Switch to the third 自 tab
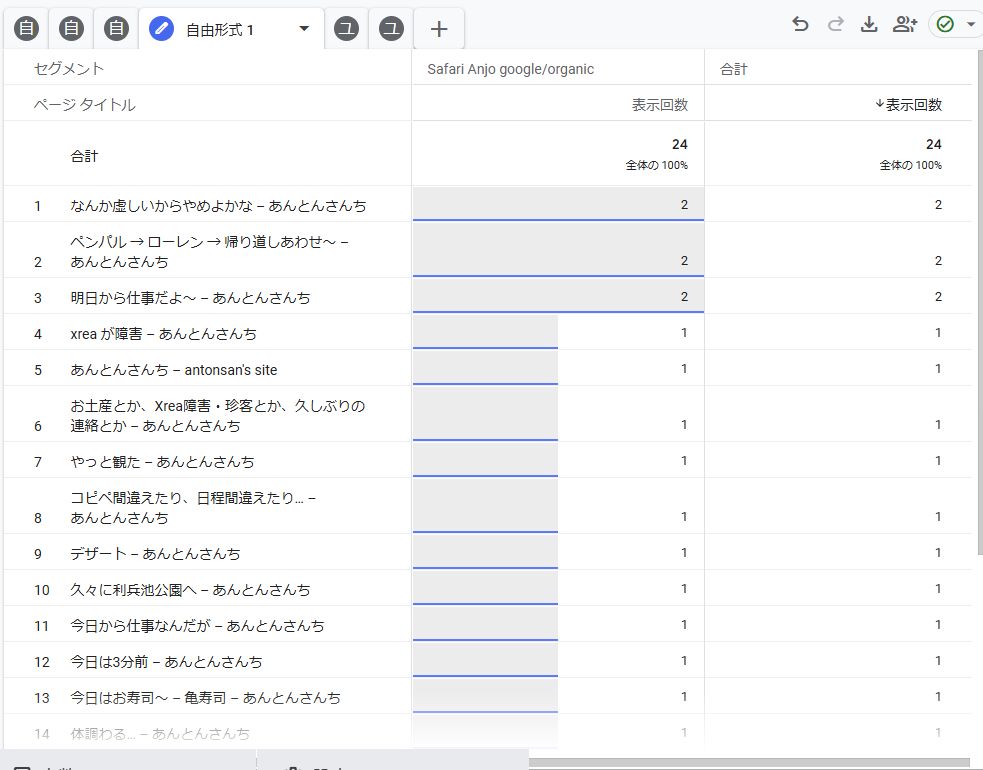The image size is (983, 770). tap(117, 29)
